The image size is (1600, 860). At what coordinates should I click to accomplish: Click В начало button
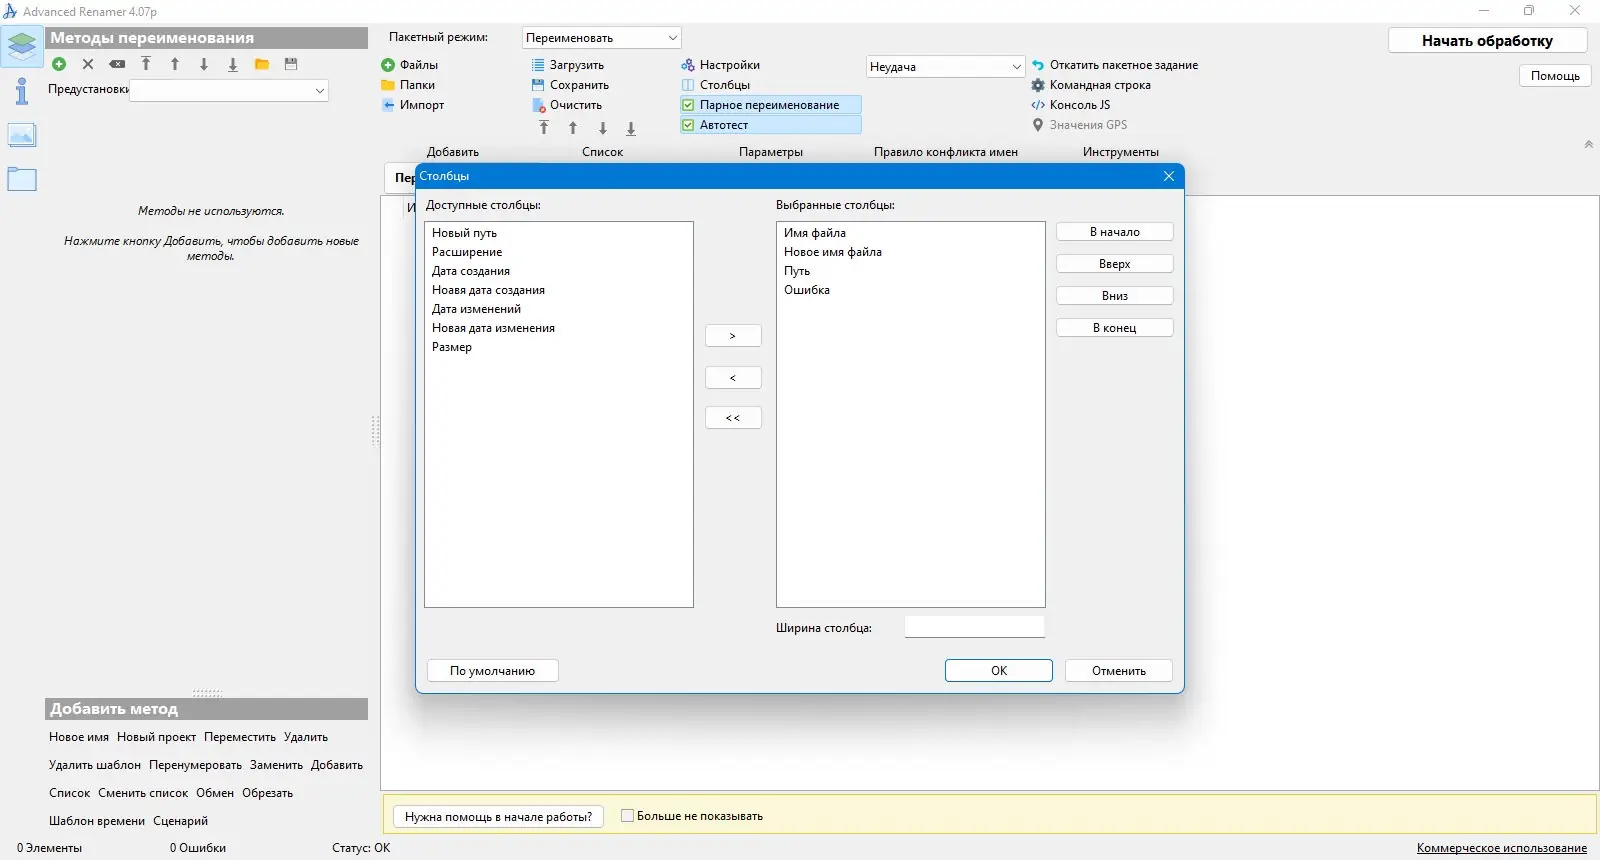pos(1115,232)
